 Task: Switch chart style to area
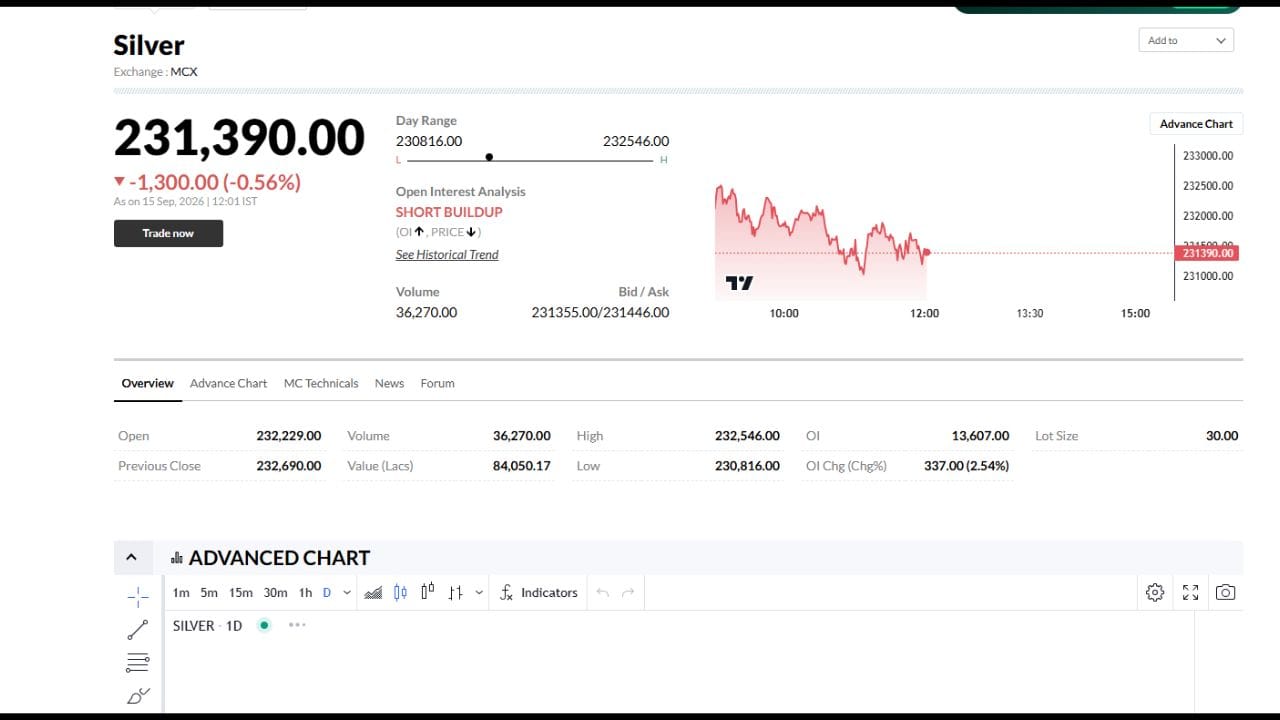(373, 593)
